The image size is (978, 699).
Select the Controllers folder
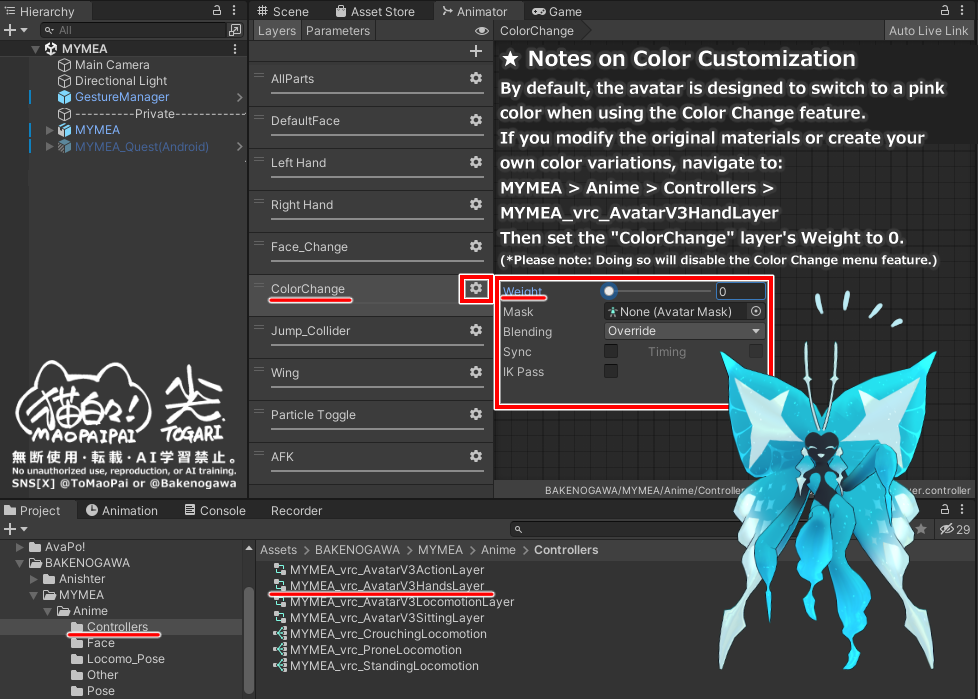pos(117,627)
